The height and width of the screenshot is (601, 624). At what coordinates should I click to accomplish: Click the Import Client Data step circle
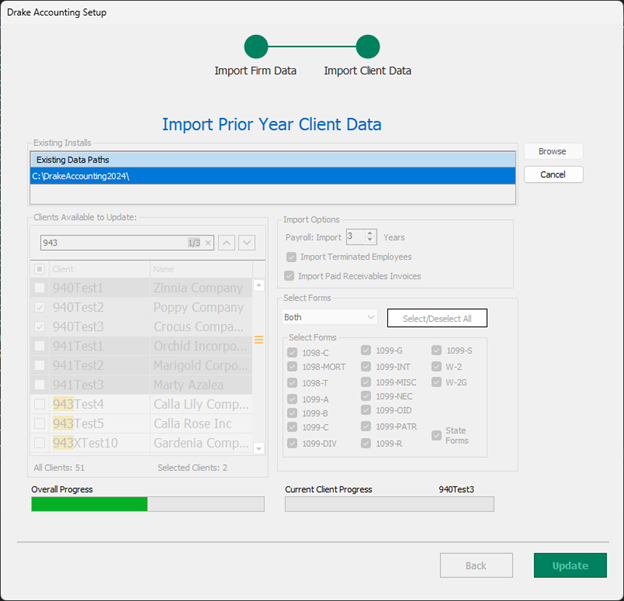point(368,47)
